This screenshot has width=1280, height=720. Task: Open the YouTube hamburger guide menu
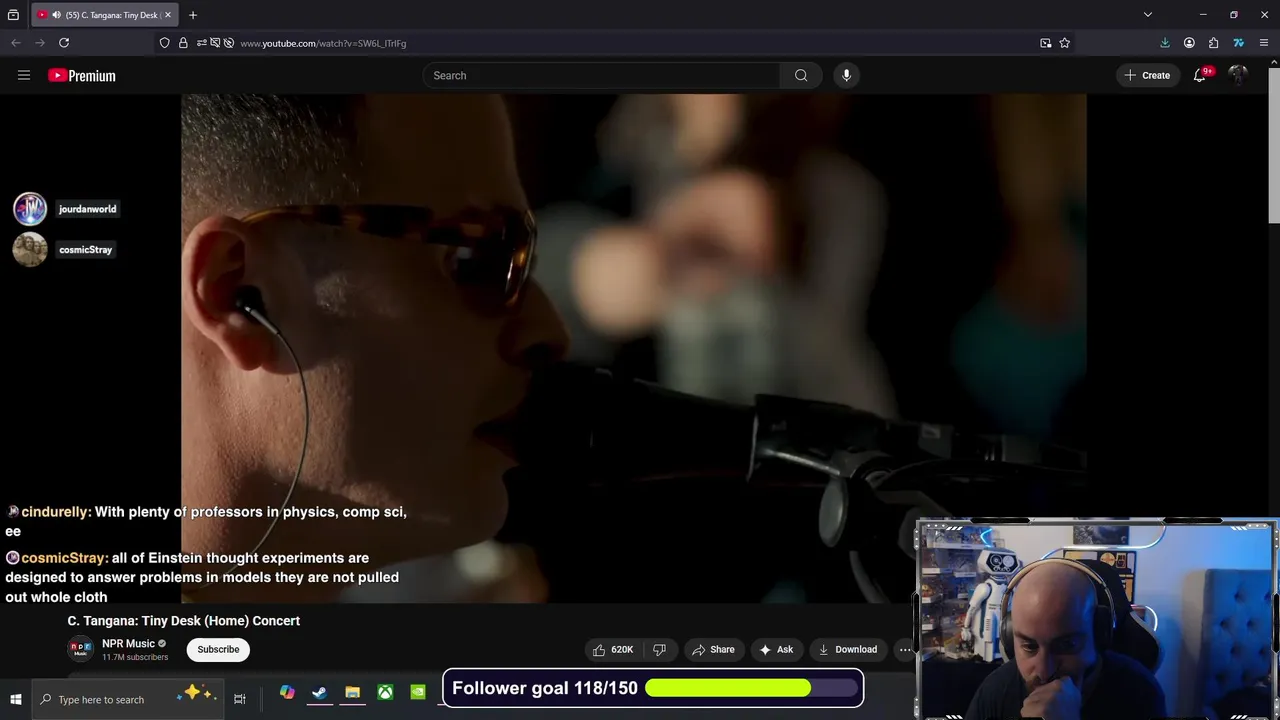coord(24,75)
